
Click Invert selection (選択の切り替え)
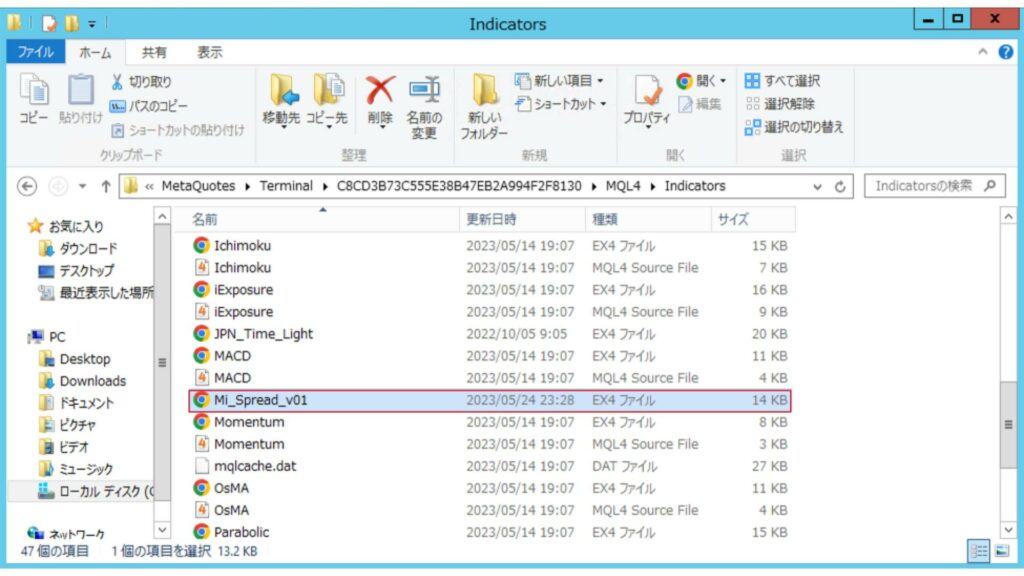(x=794, y=127)
